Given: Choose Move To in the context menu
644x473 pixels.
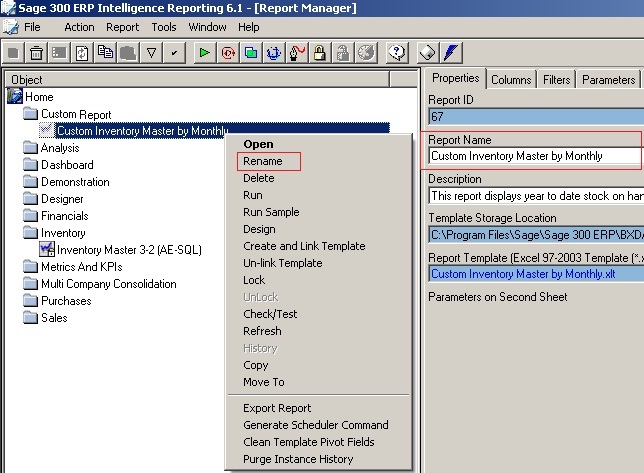Looking at the screenshot, I should [x=264, y=382].
